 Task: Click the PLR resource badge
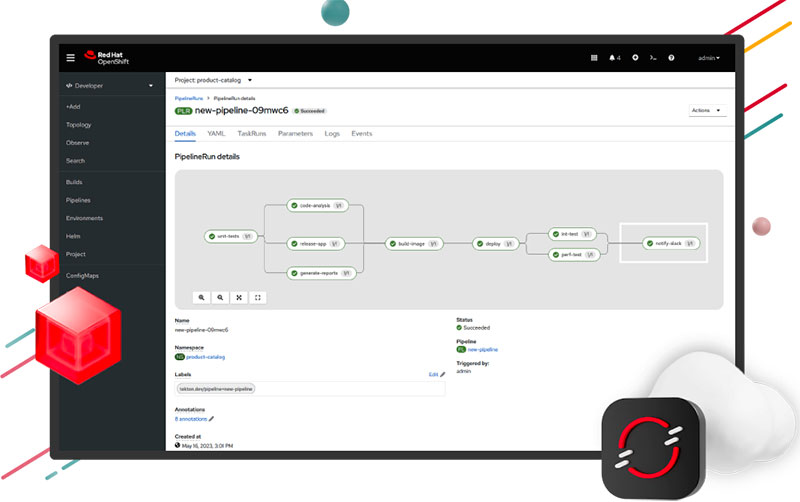[x=183, y=111]
